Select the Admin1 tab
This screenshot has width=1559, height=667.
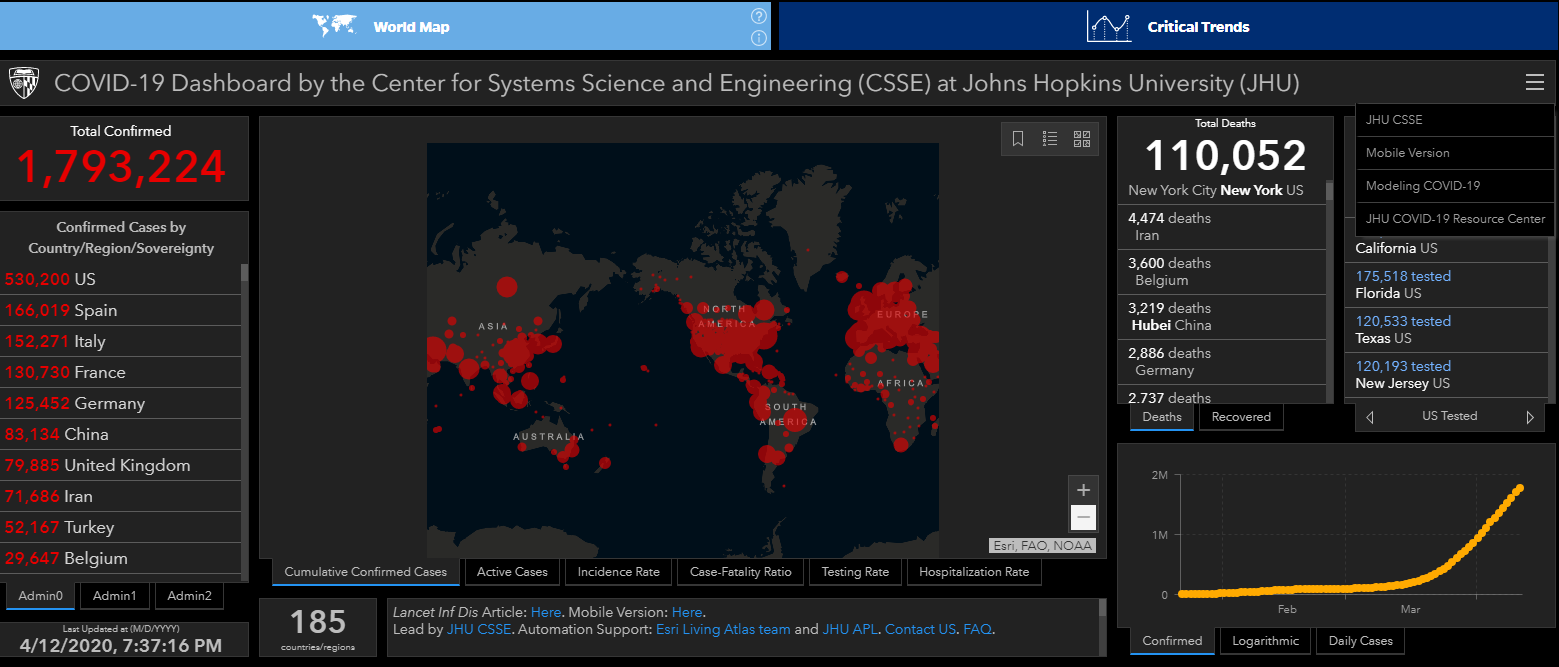coord(115,596)
